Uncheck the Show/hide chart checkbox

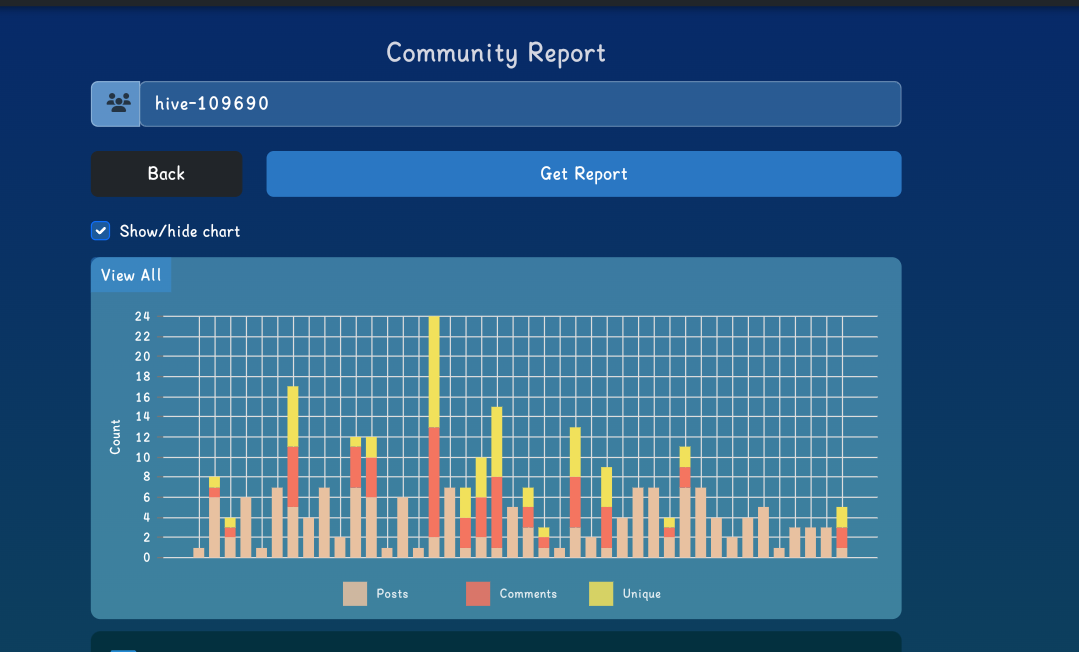coord(100,231)
